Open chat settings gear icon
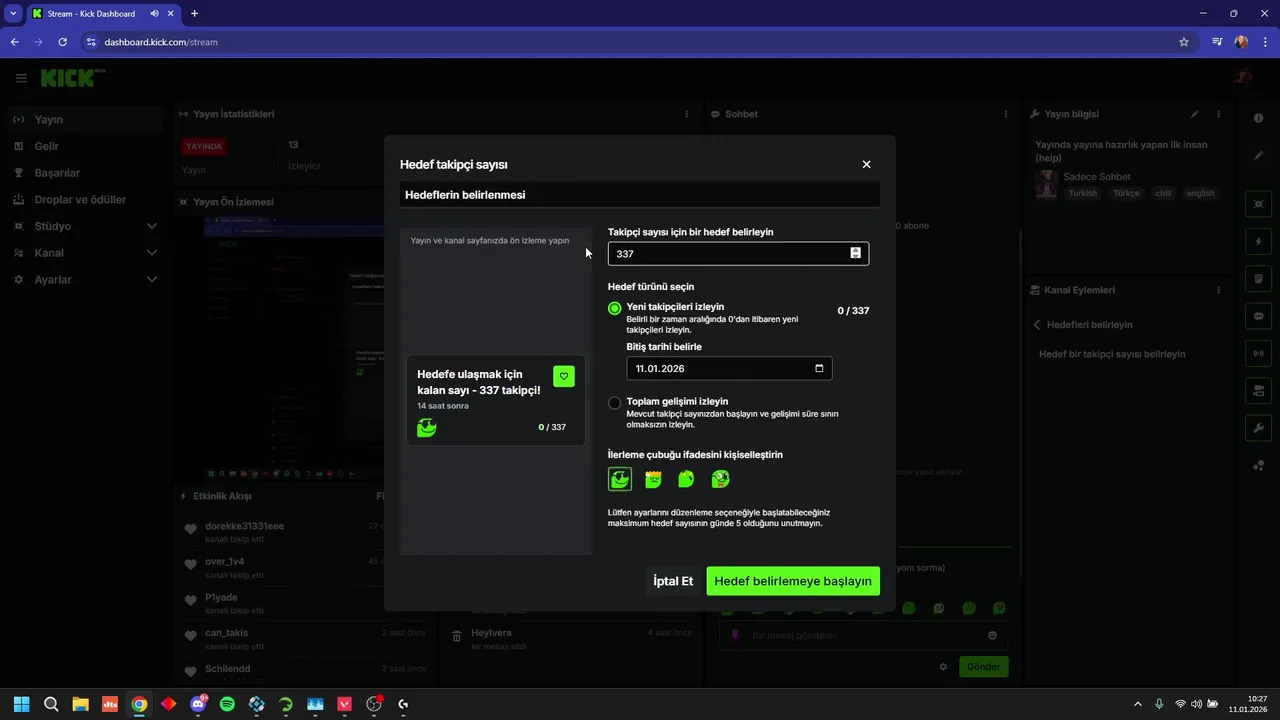Viewport: 1280px width, 720px height. point(943,667)
